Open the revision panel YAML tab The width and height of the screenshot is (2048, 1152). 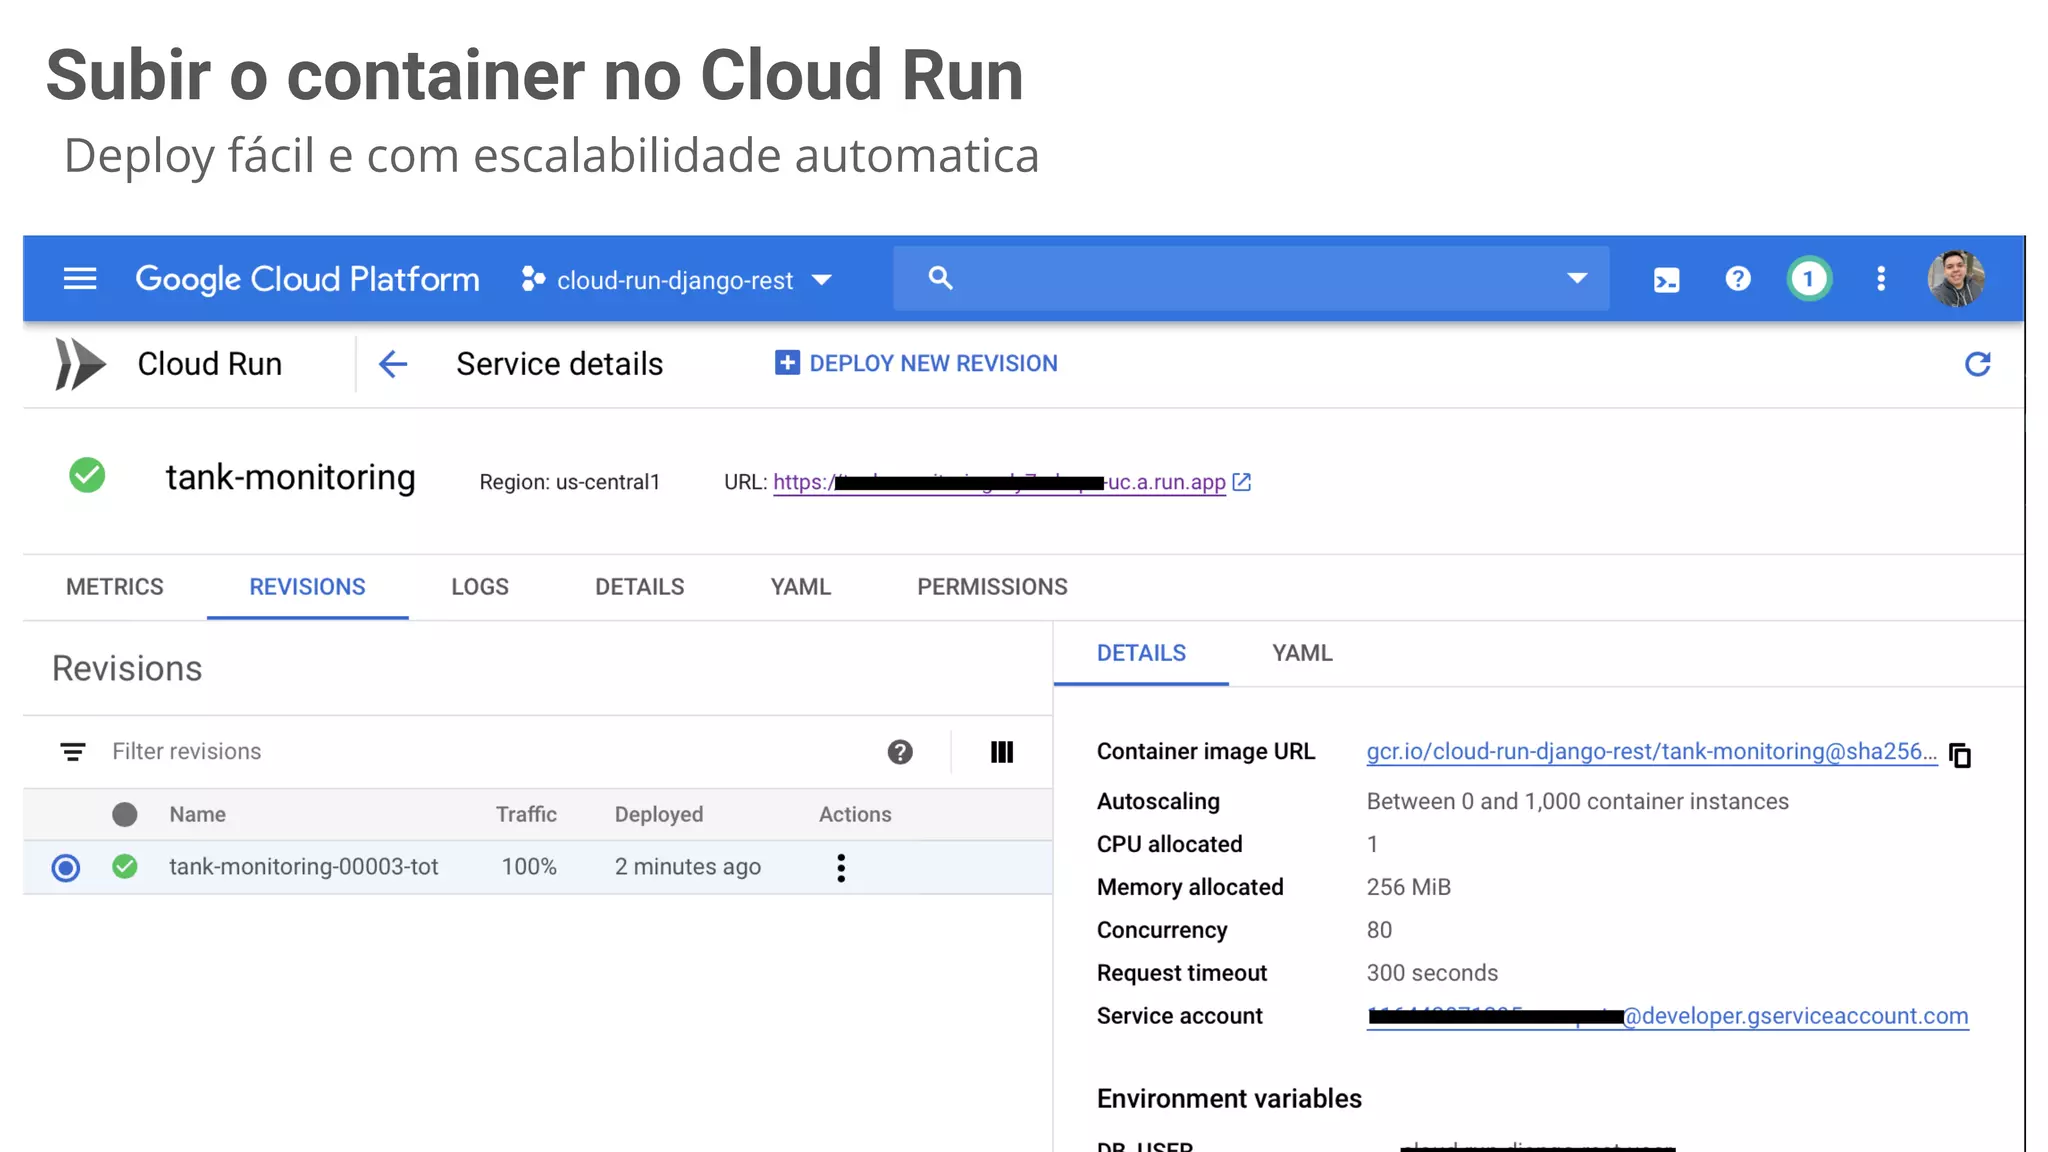[1302, 653]
